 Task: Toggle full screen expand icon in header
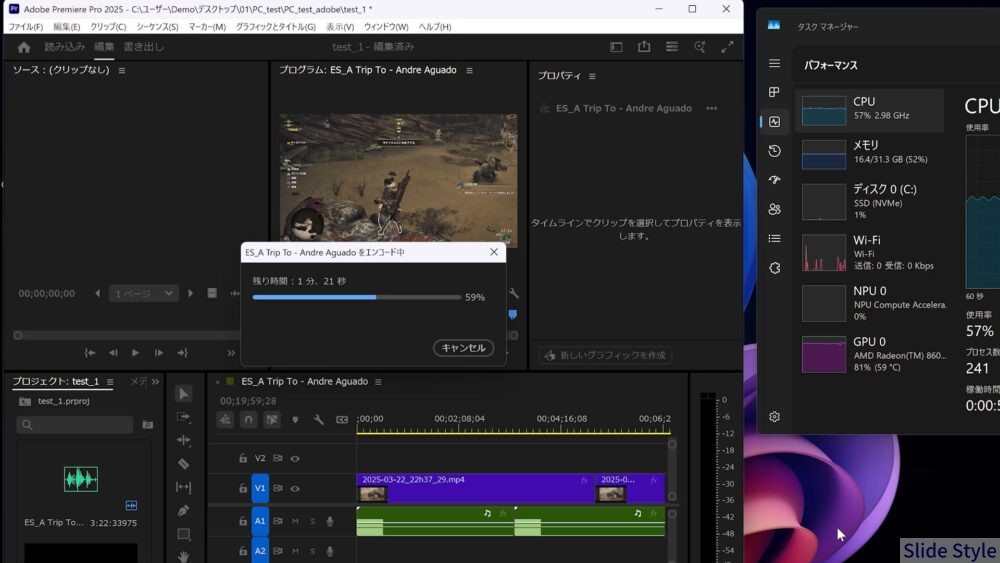[727, 47]
